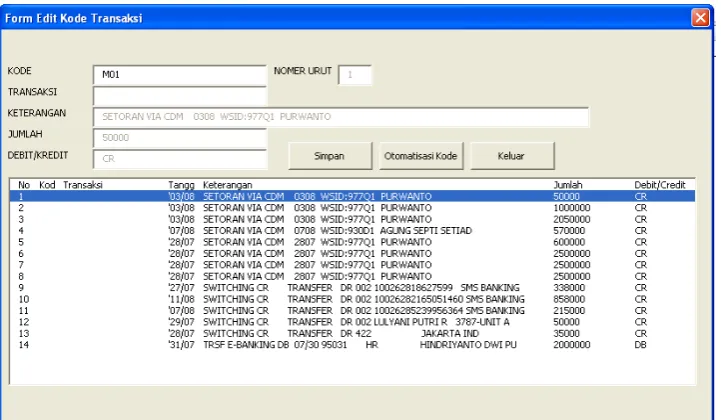Click the DB value in row 14
Screen dimensions: 721x420
(x=641, y=345)
